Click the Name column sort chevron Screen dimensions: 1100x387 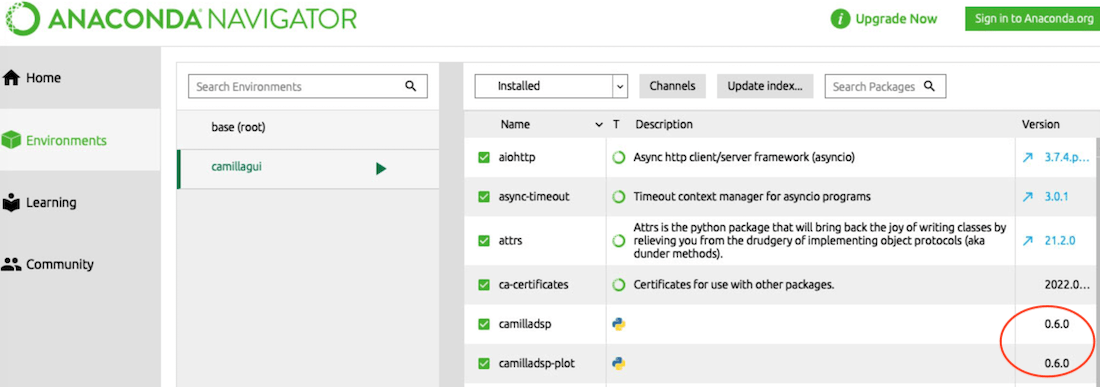(x=598, y=125)
